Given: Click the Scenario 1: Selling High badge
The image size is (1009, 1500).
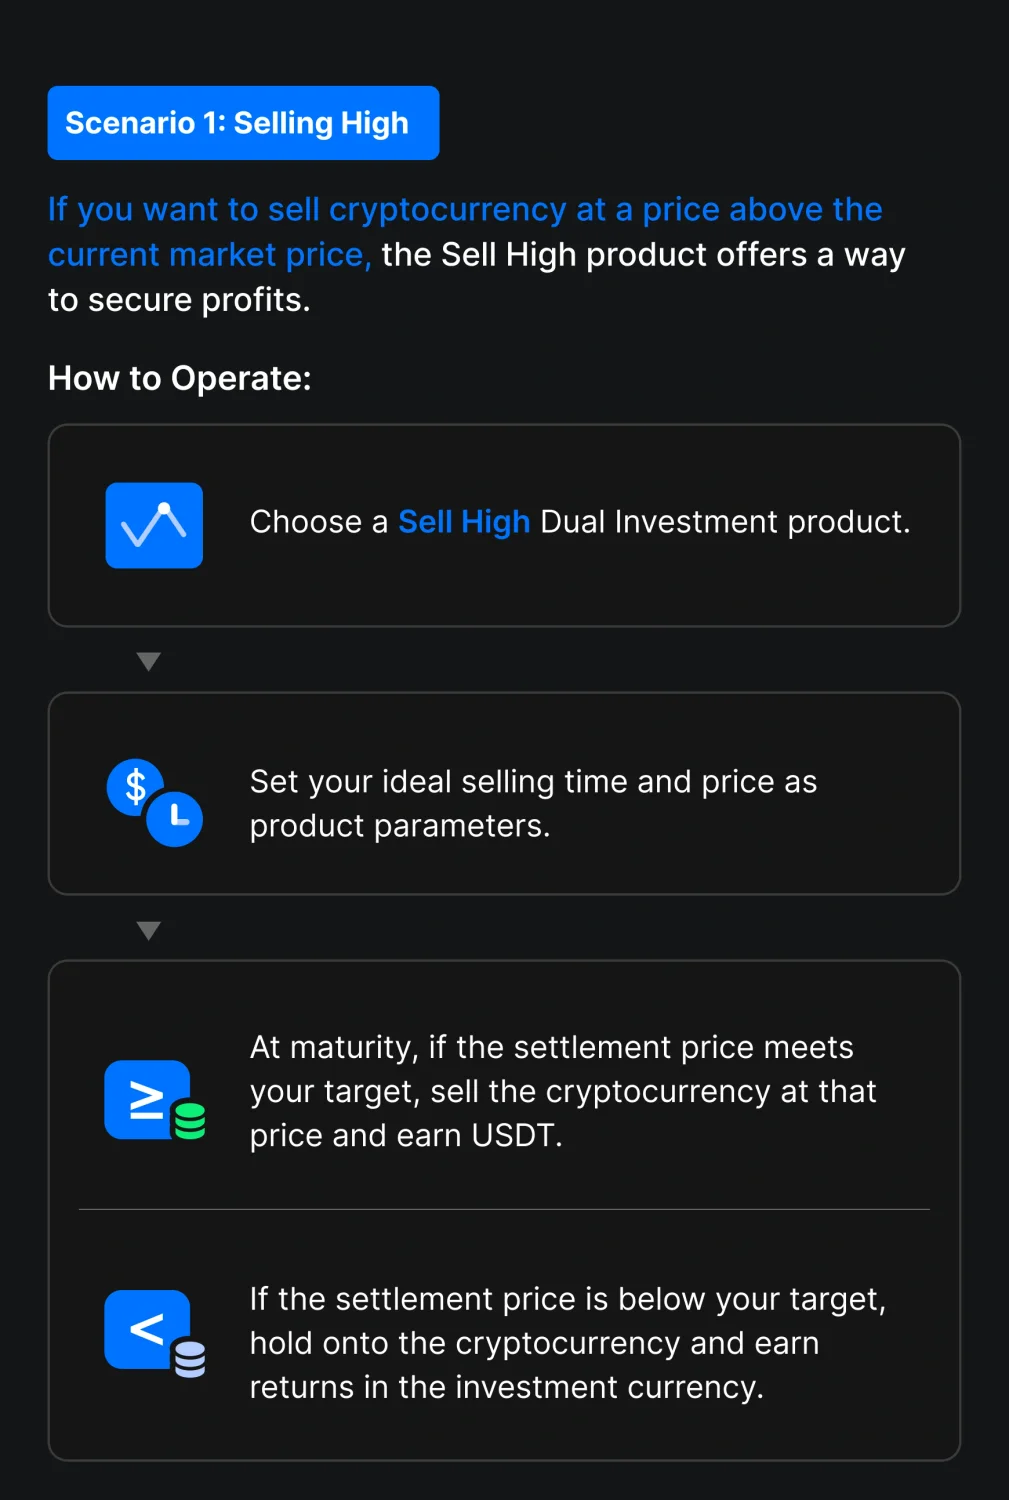Looking at the screenshot, I should (x=243, y=123).
